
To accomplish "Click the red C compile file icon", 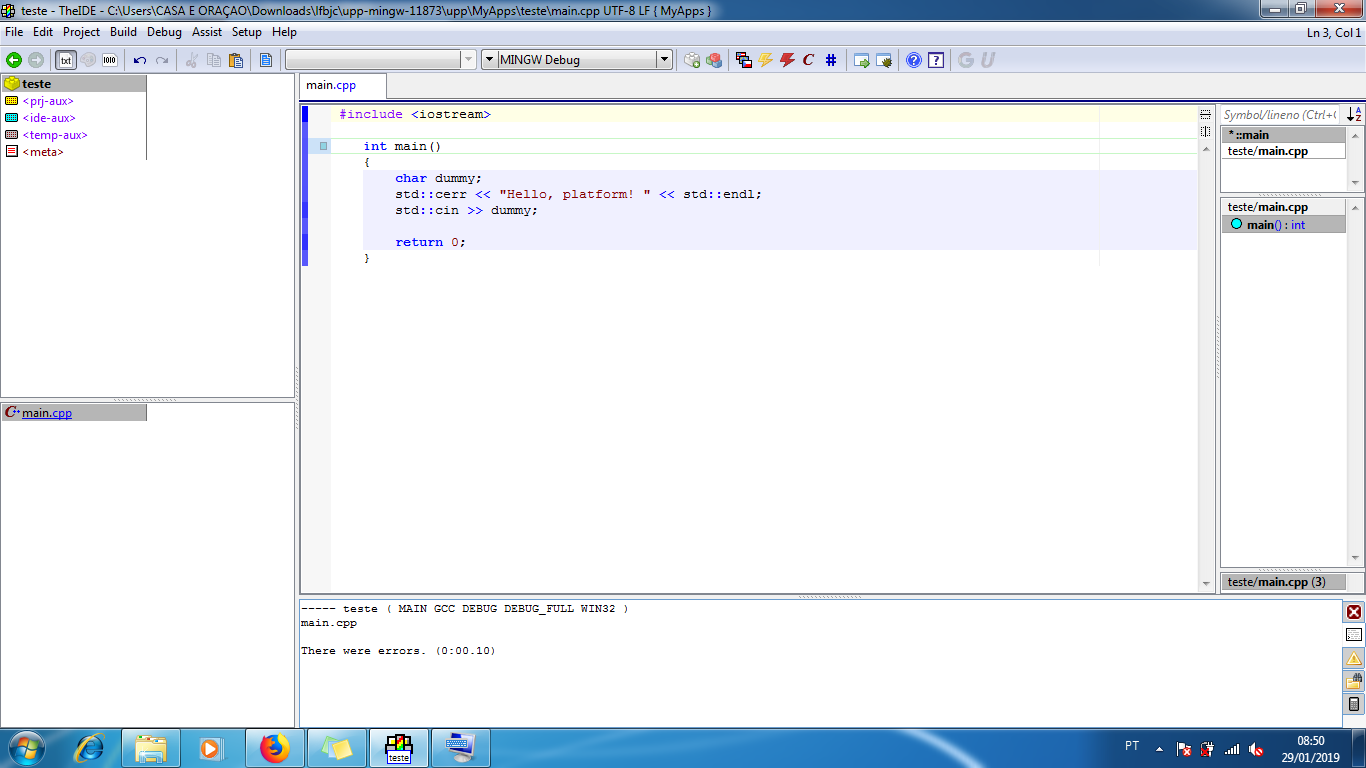I will click(808, 60).
